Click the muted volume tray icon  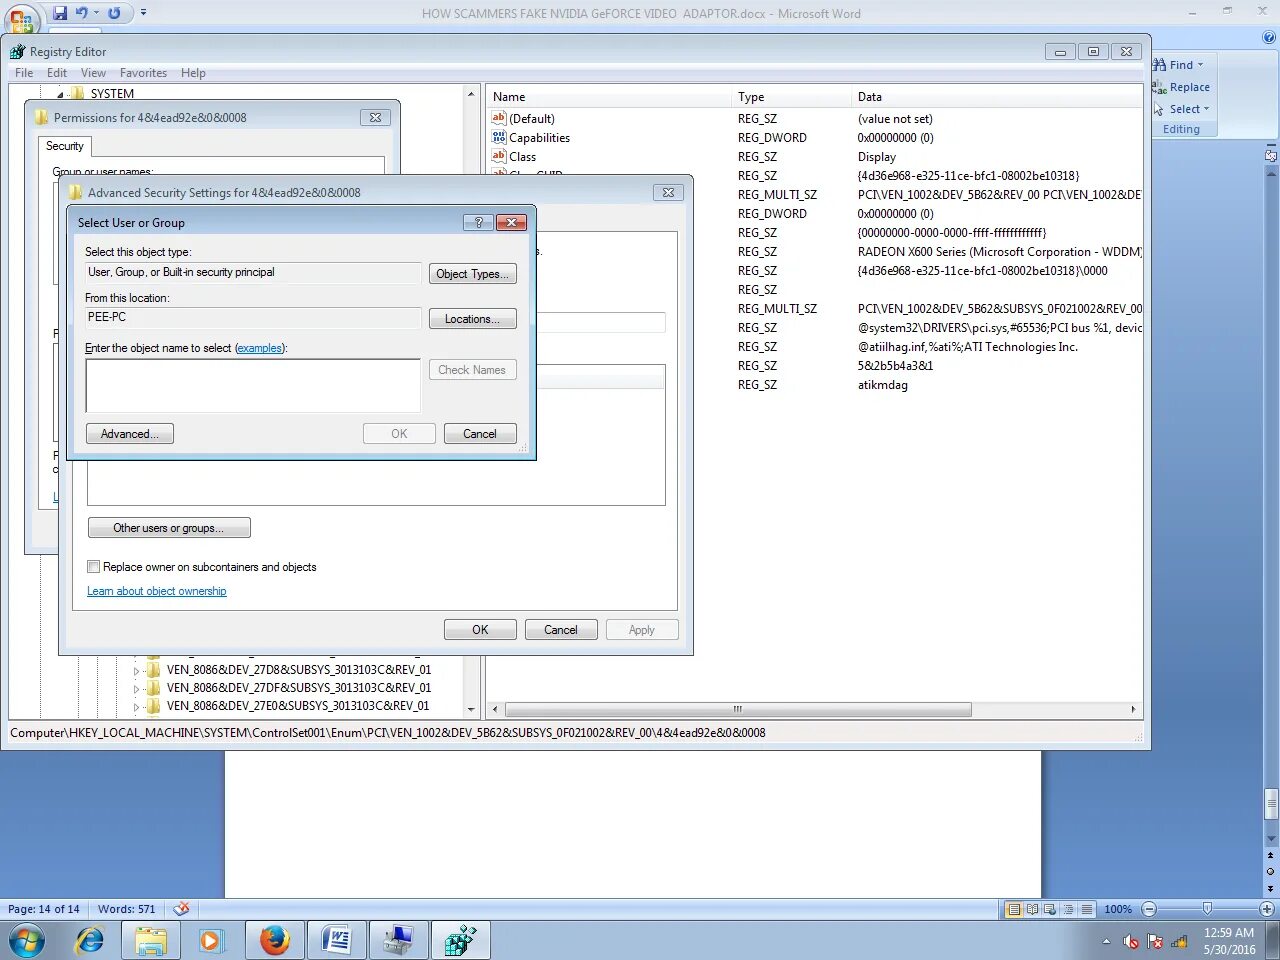(1131, 941)
